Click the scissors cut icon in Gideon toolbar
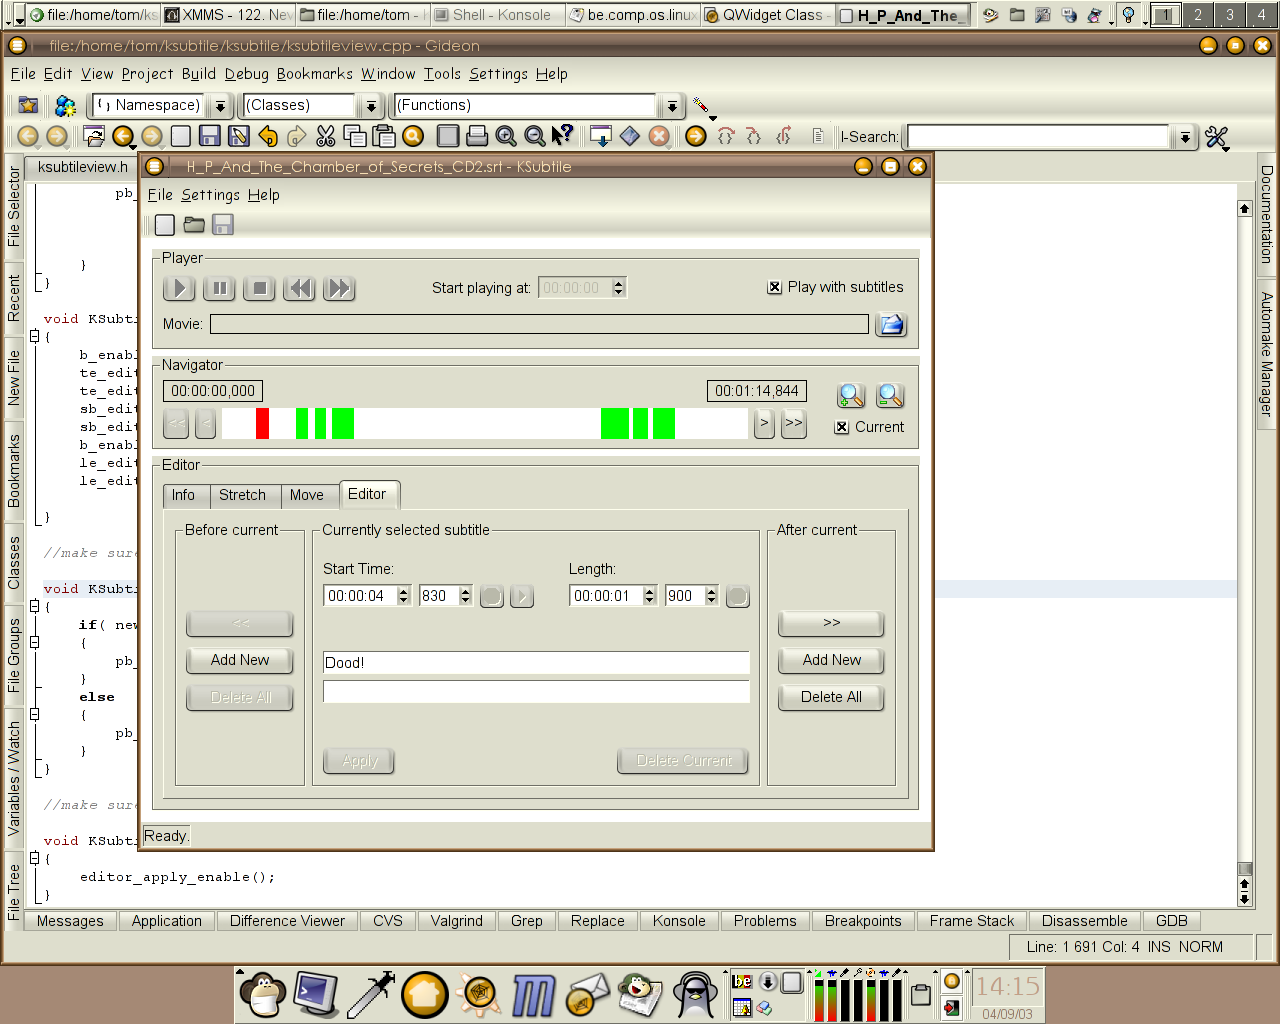The image size is (1280, 1024). 326,136
